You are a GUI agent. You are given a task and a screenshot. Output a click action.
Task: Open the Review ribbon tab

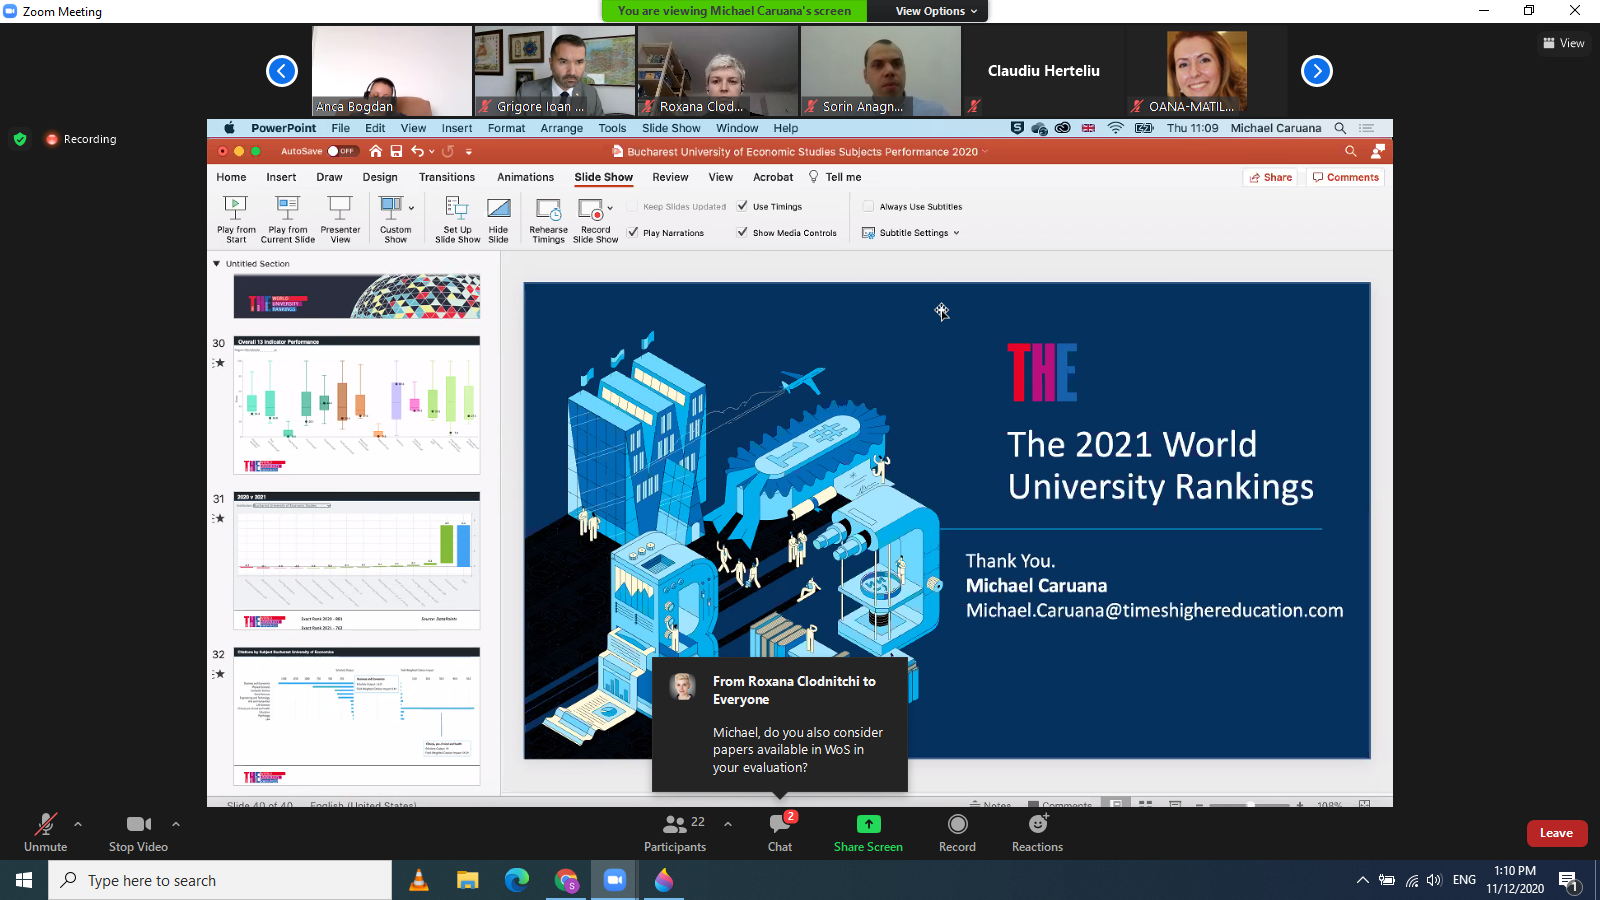point(670,177)
